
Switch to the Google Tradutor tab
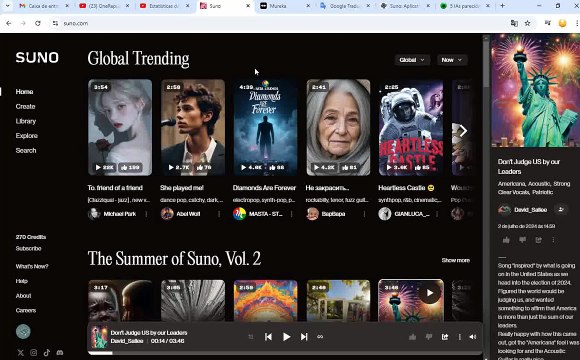pos(345,6)
